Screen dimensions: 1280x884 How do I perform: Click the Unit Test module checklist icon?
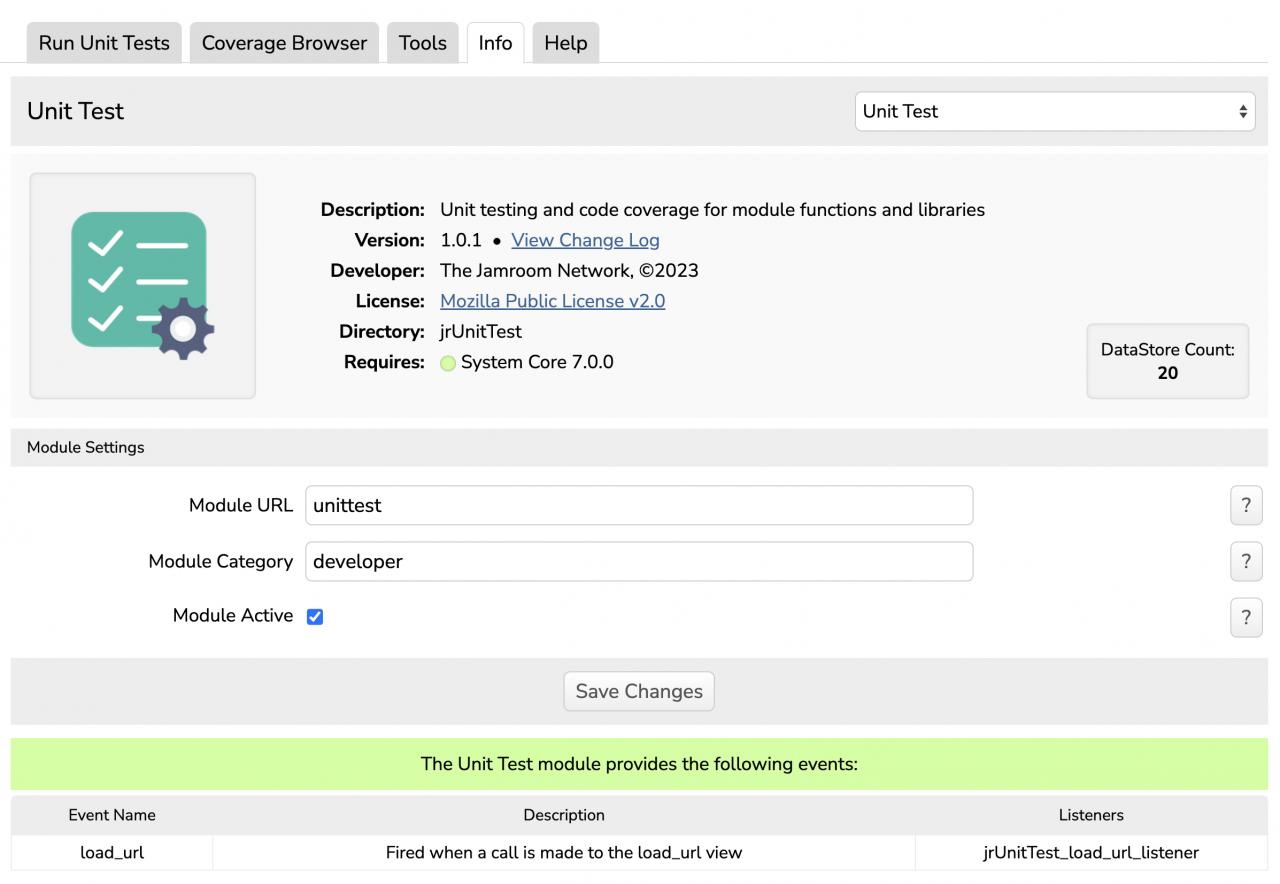click(x=142, y=286)
